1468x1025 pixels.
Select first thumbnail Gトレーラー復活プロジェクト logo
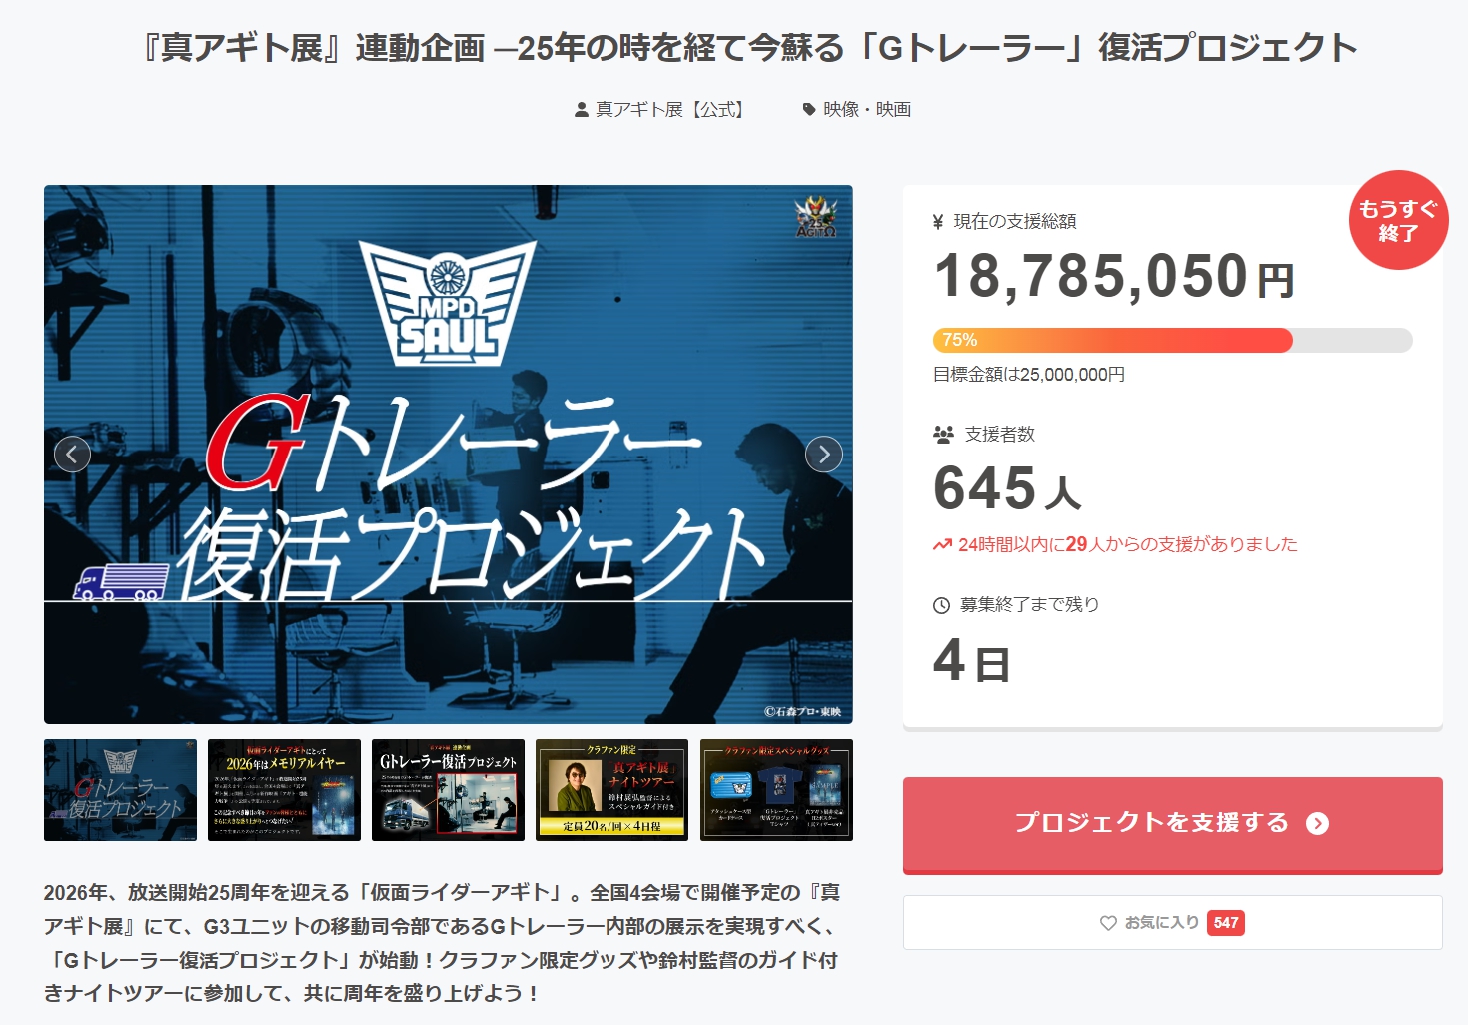(x=120, y=790)
